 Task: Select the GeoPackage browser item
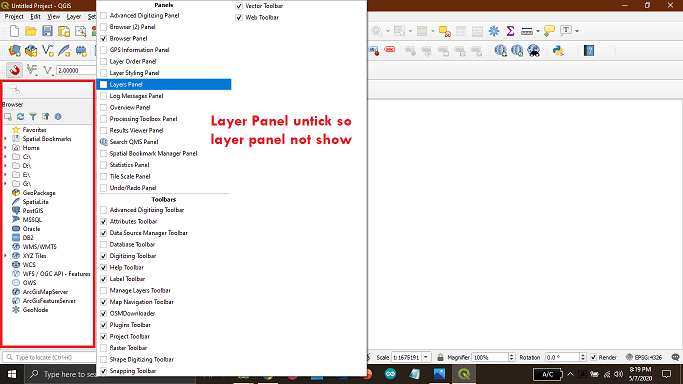click(39, 193)
